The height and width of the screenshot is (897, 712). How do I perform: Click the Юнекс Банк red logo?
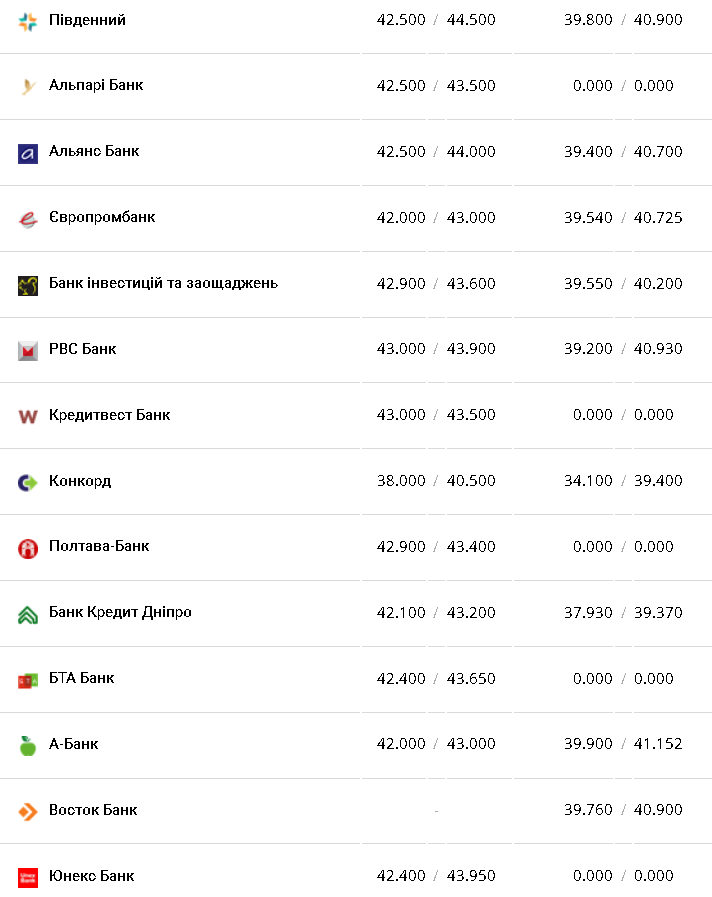pos(28,877)
